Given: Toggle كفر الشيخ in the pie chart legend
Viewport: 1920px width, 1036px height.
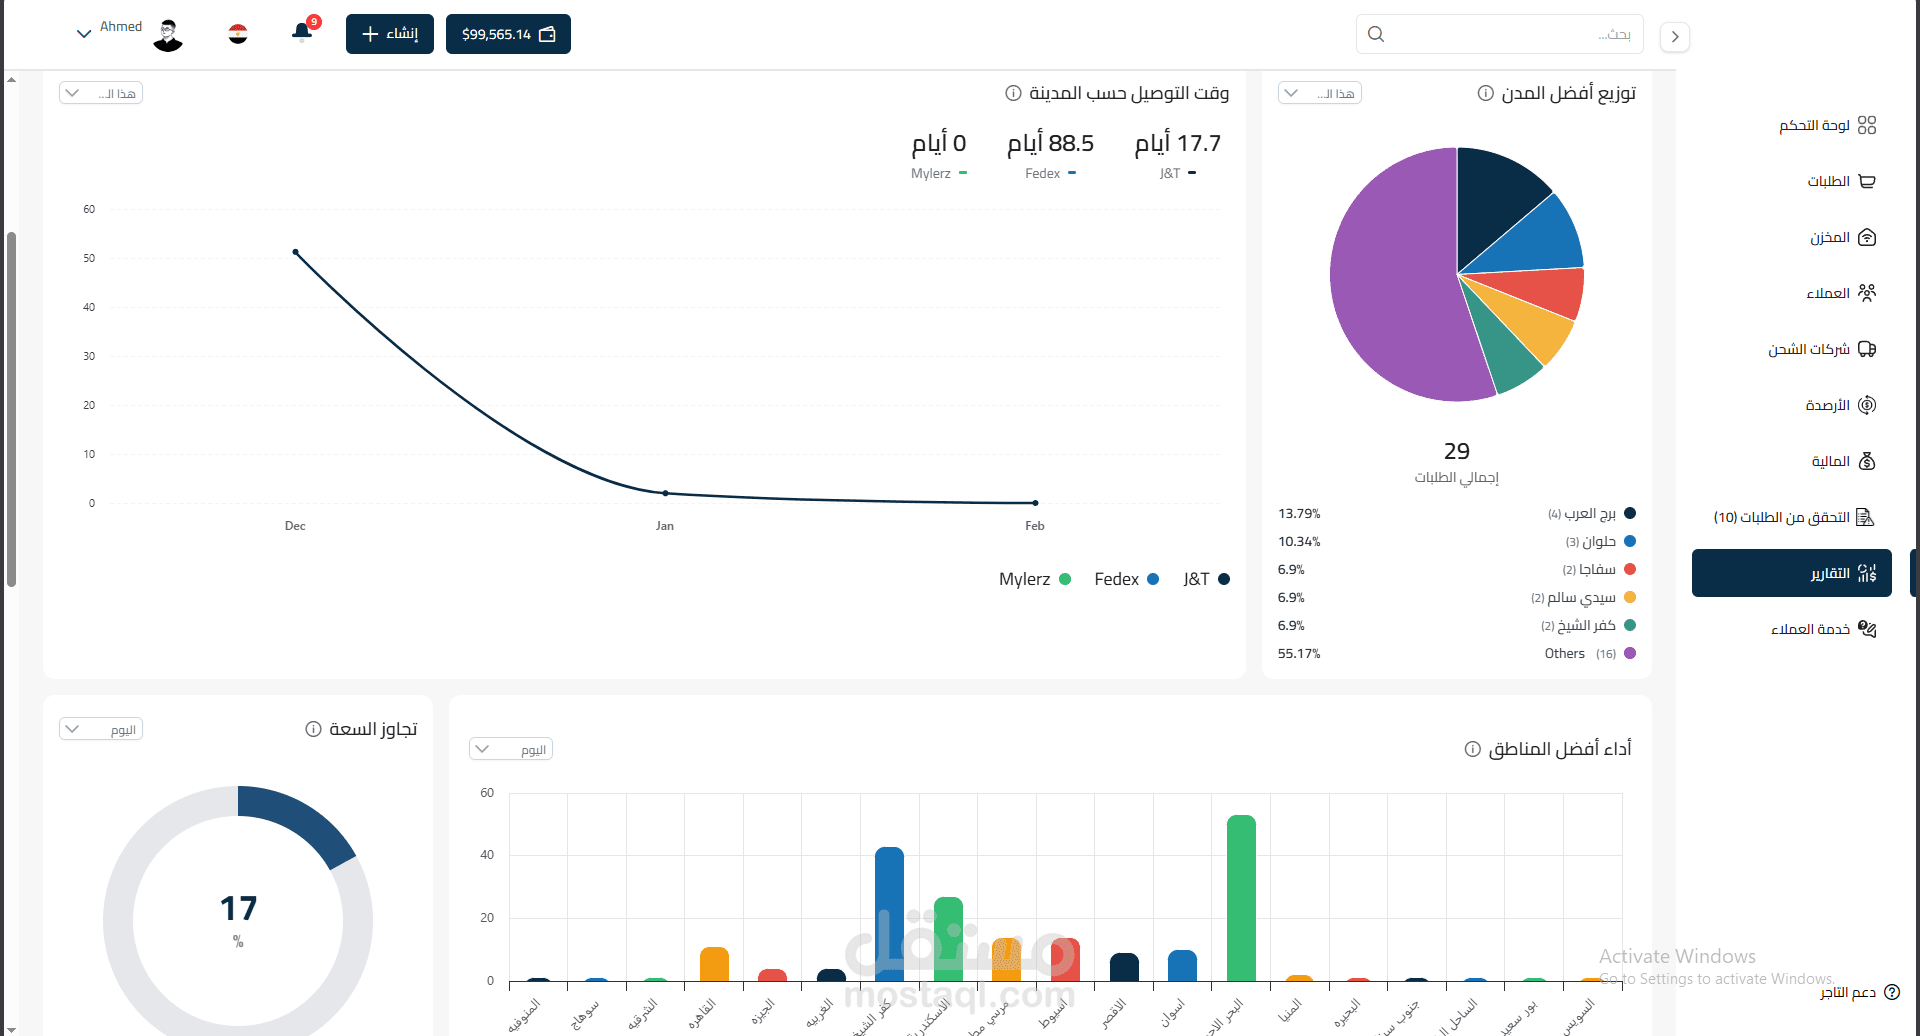Looking at the screenshot, I should 1588,626.
